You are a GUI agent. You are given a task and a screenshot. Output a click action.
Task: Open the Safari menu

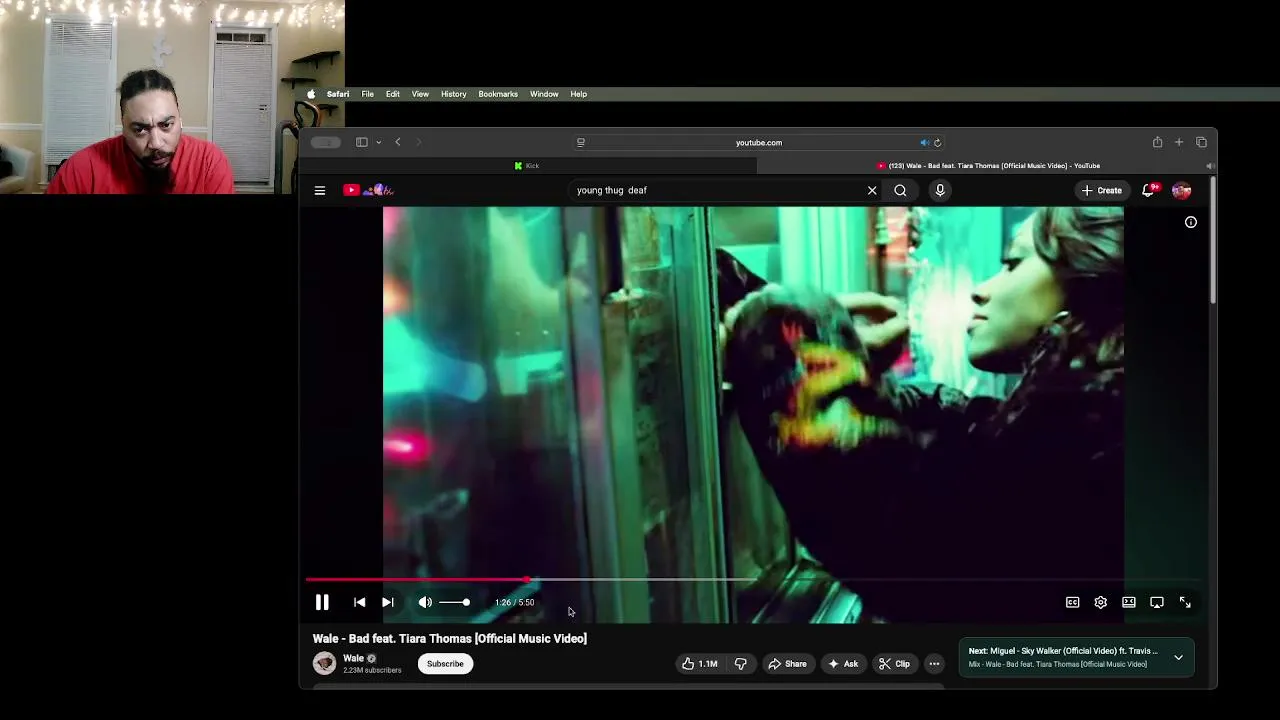coord(338,94)
